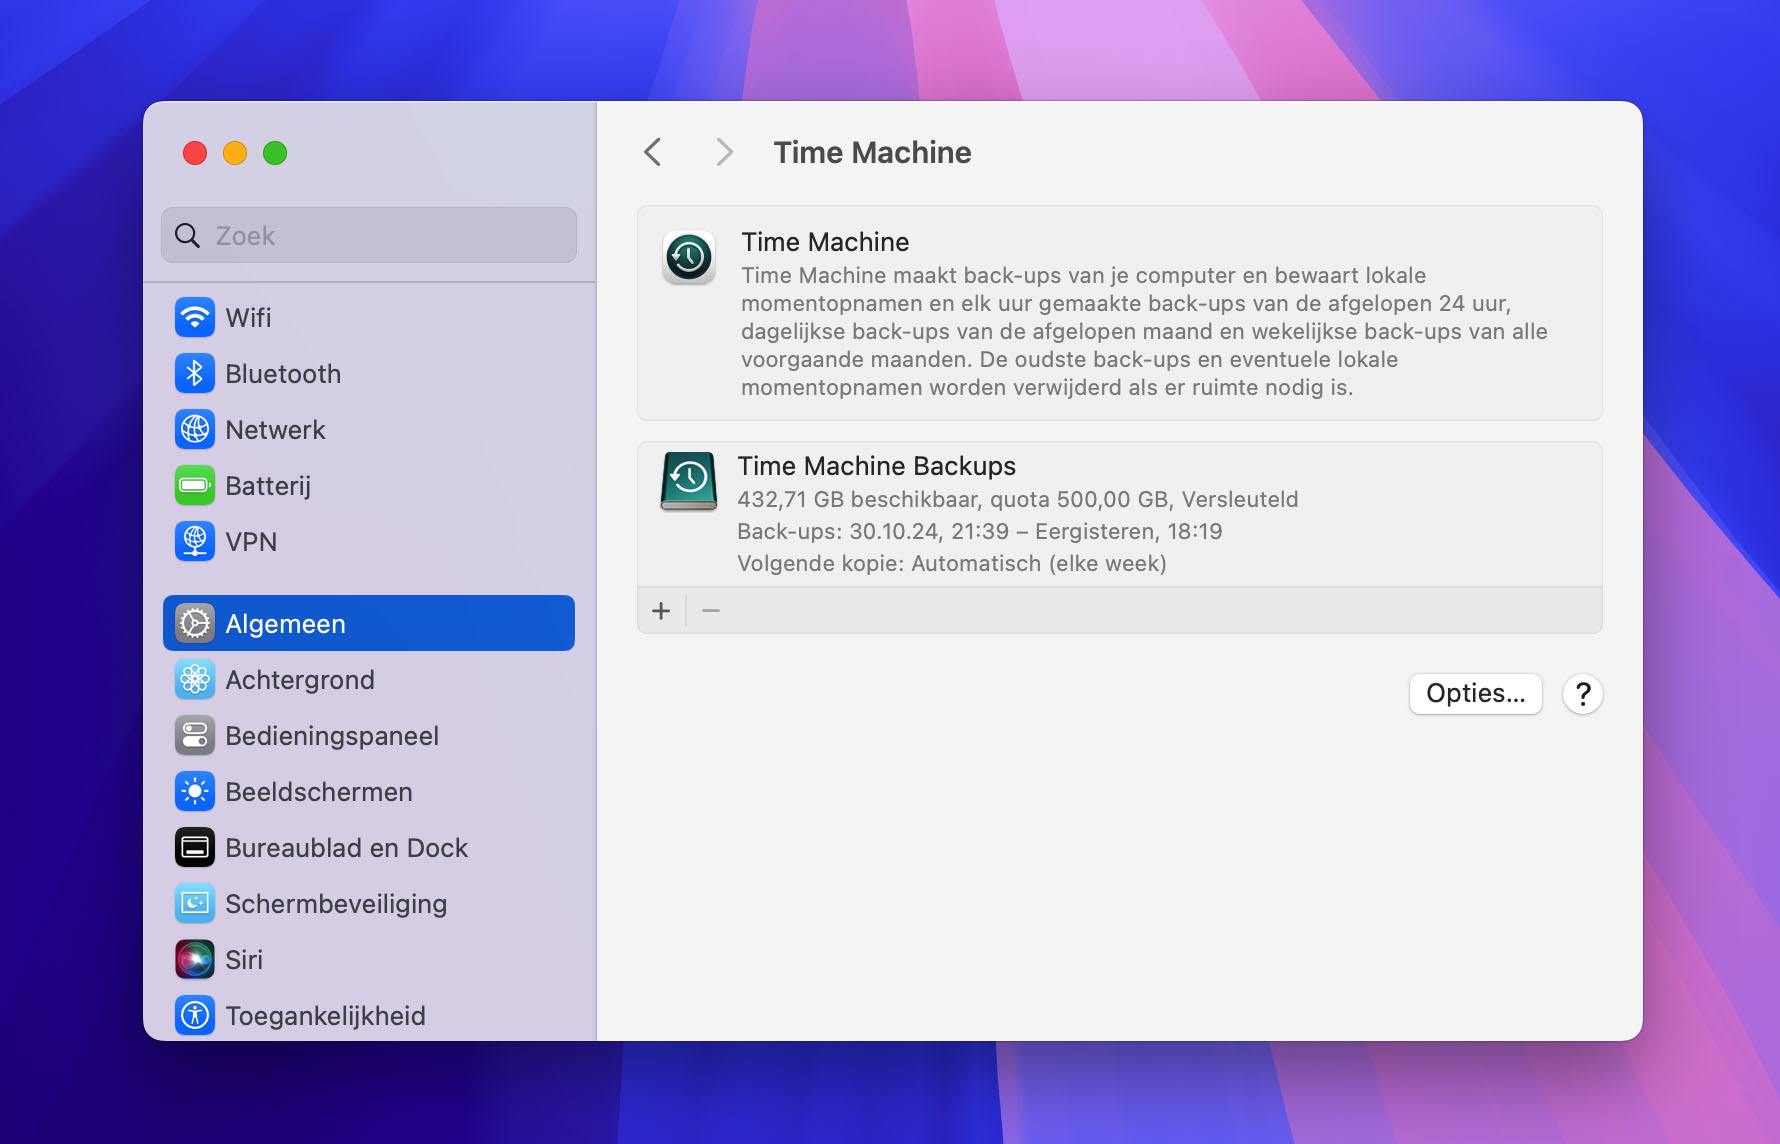Select Netwerk in the sidebar
Screen dimensions: 1780x1144
pyautogui.click(x=369, y=430)
